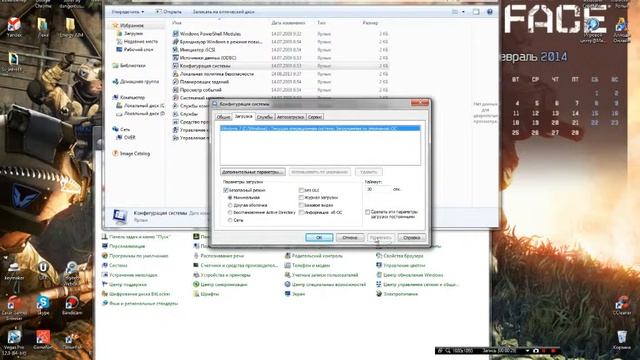Click Открыть in the Explorer toolbar
This screenshot has width=640, height=360.
(x=168, y=12)
